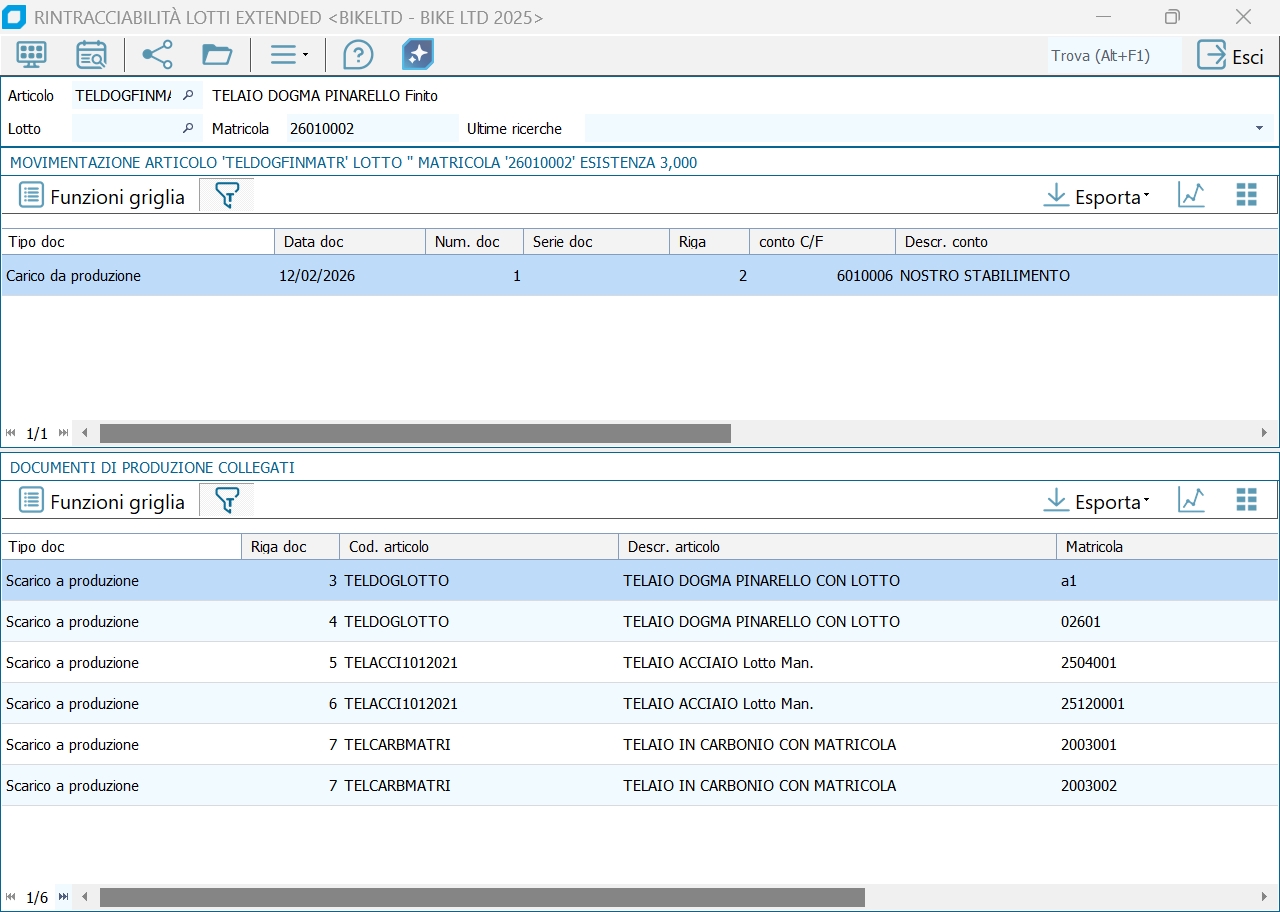This screenshot has width=1280, height=912.
Task: Open Funzioni griglia in upper grid
Action: pyautogui.click(x=102, y=197)
